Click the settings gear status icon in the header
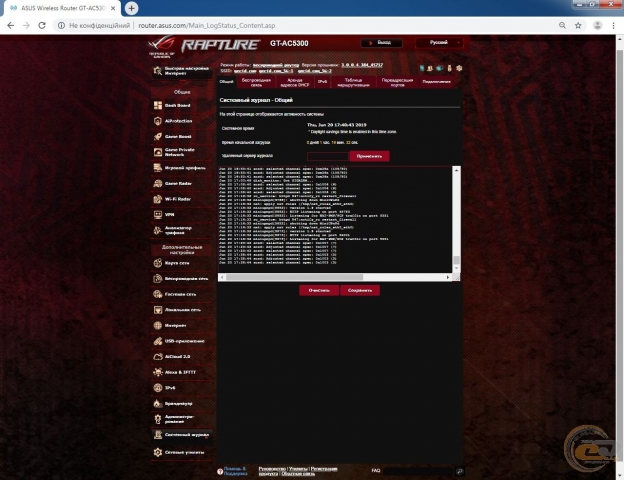The width and height of the screenshot is (624, 480). 459,68
